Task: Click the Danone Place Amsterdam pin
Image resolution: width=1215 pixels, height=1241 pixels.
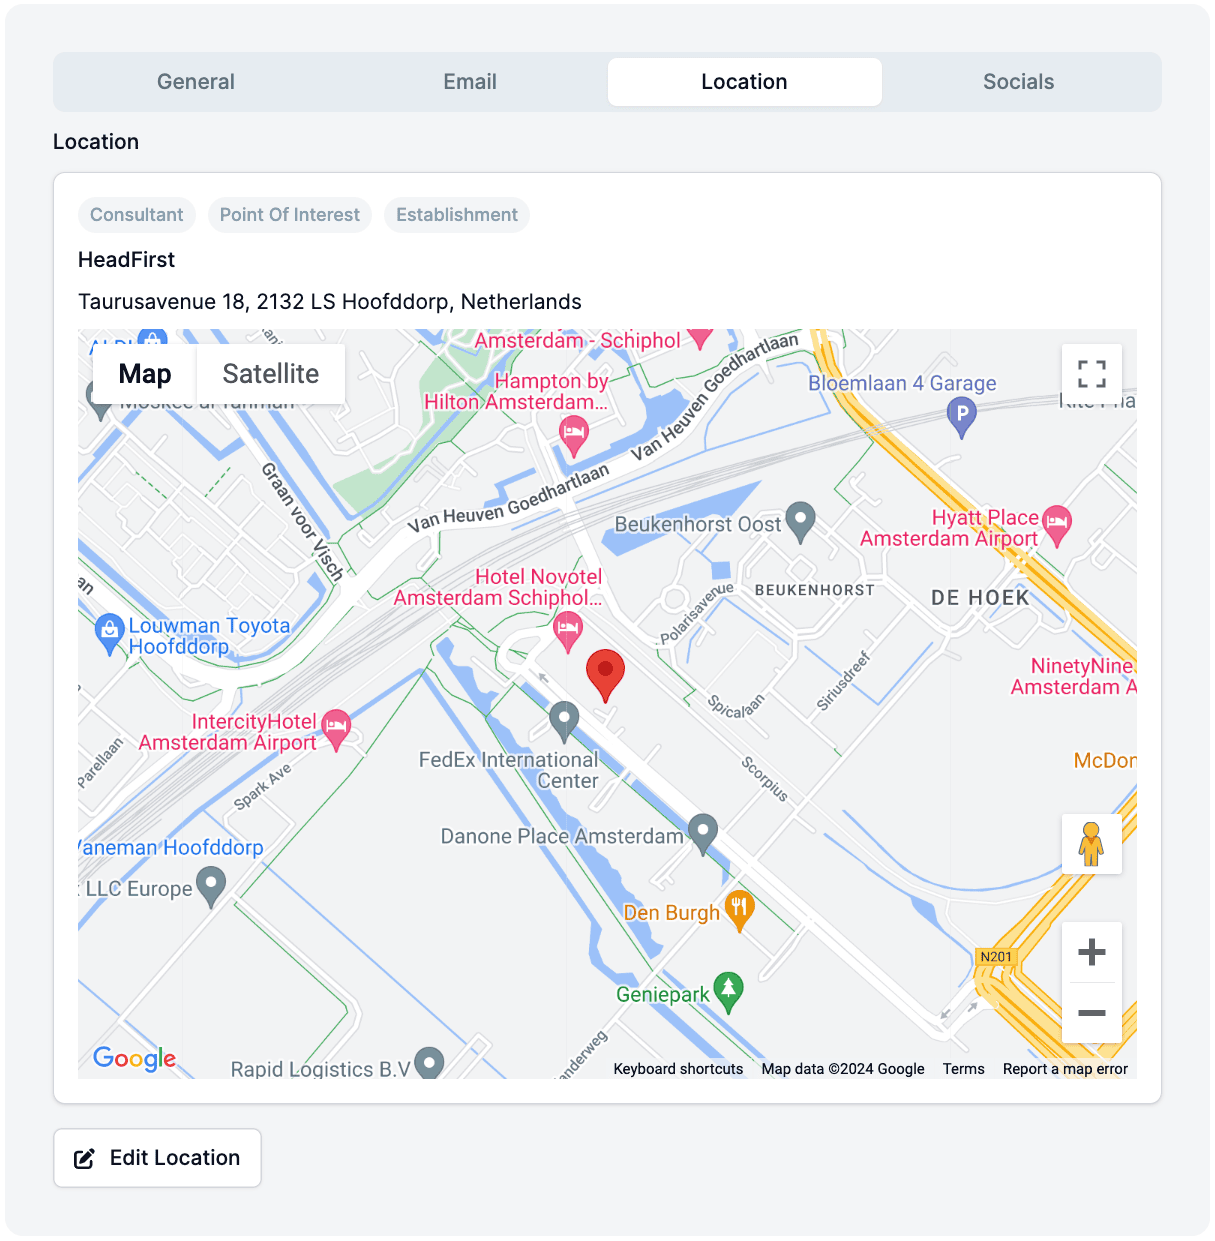Action: pyautogui.click(x=703, y=833)
